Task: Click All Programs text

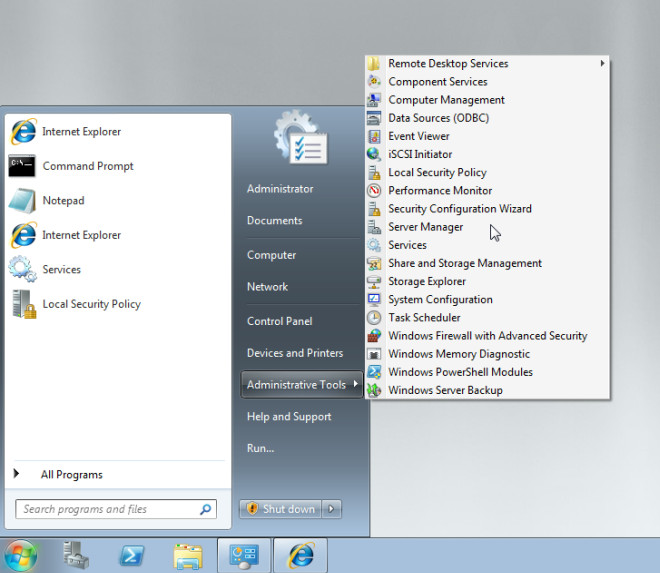Action: (72, 474)
